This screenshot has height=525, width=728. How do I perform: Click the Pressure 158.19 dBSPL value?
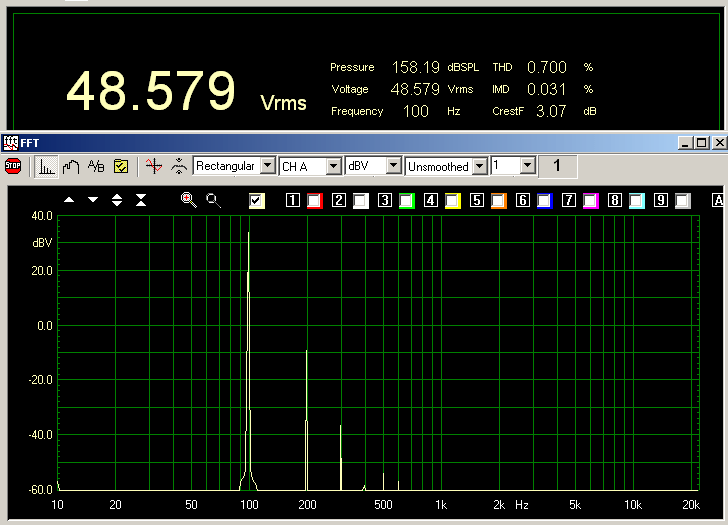pos(416,67)
